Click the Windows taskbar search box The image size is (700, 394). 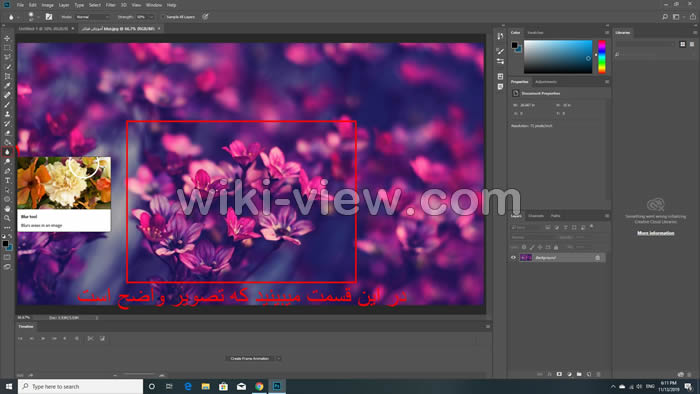80,386
